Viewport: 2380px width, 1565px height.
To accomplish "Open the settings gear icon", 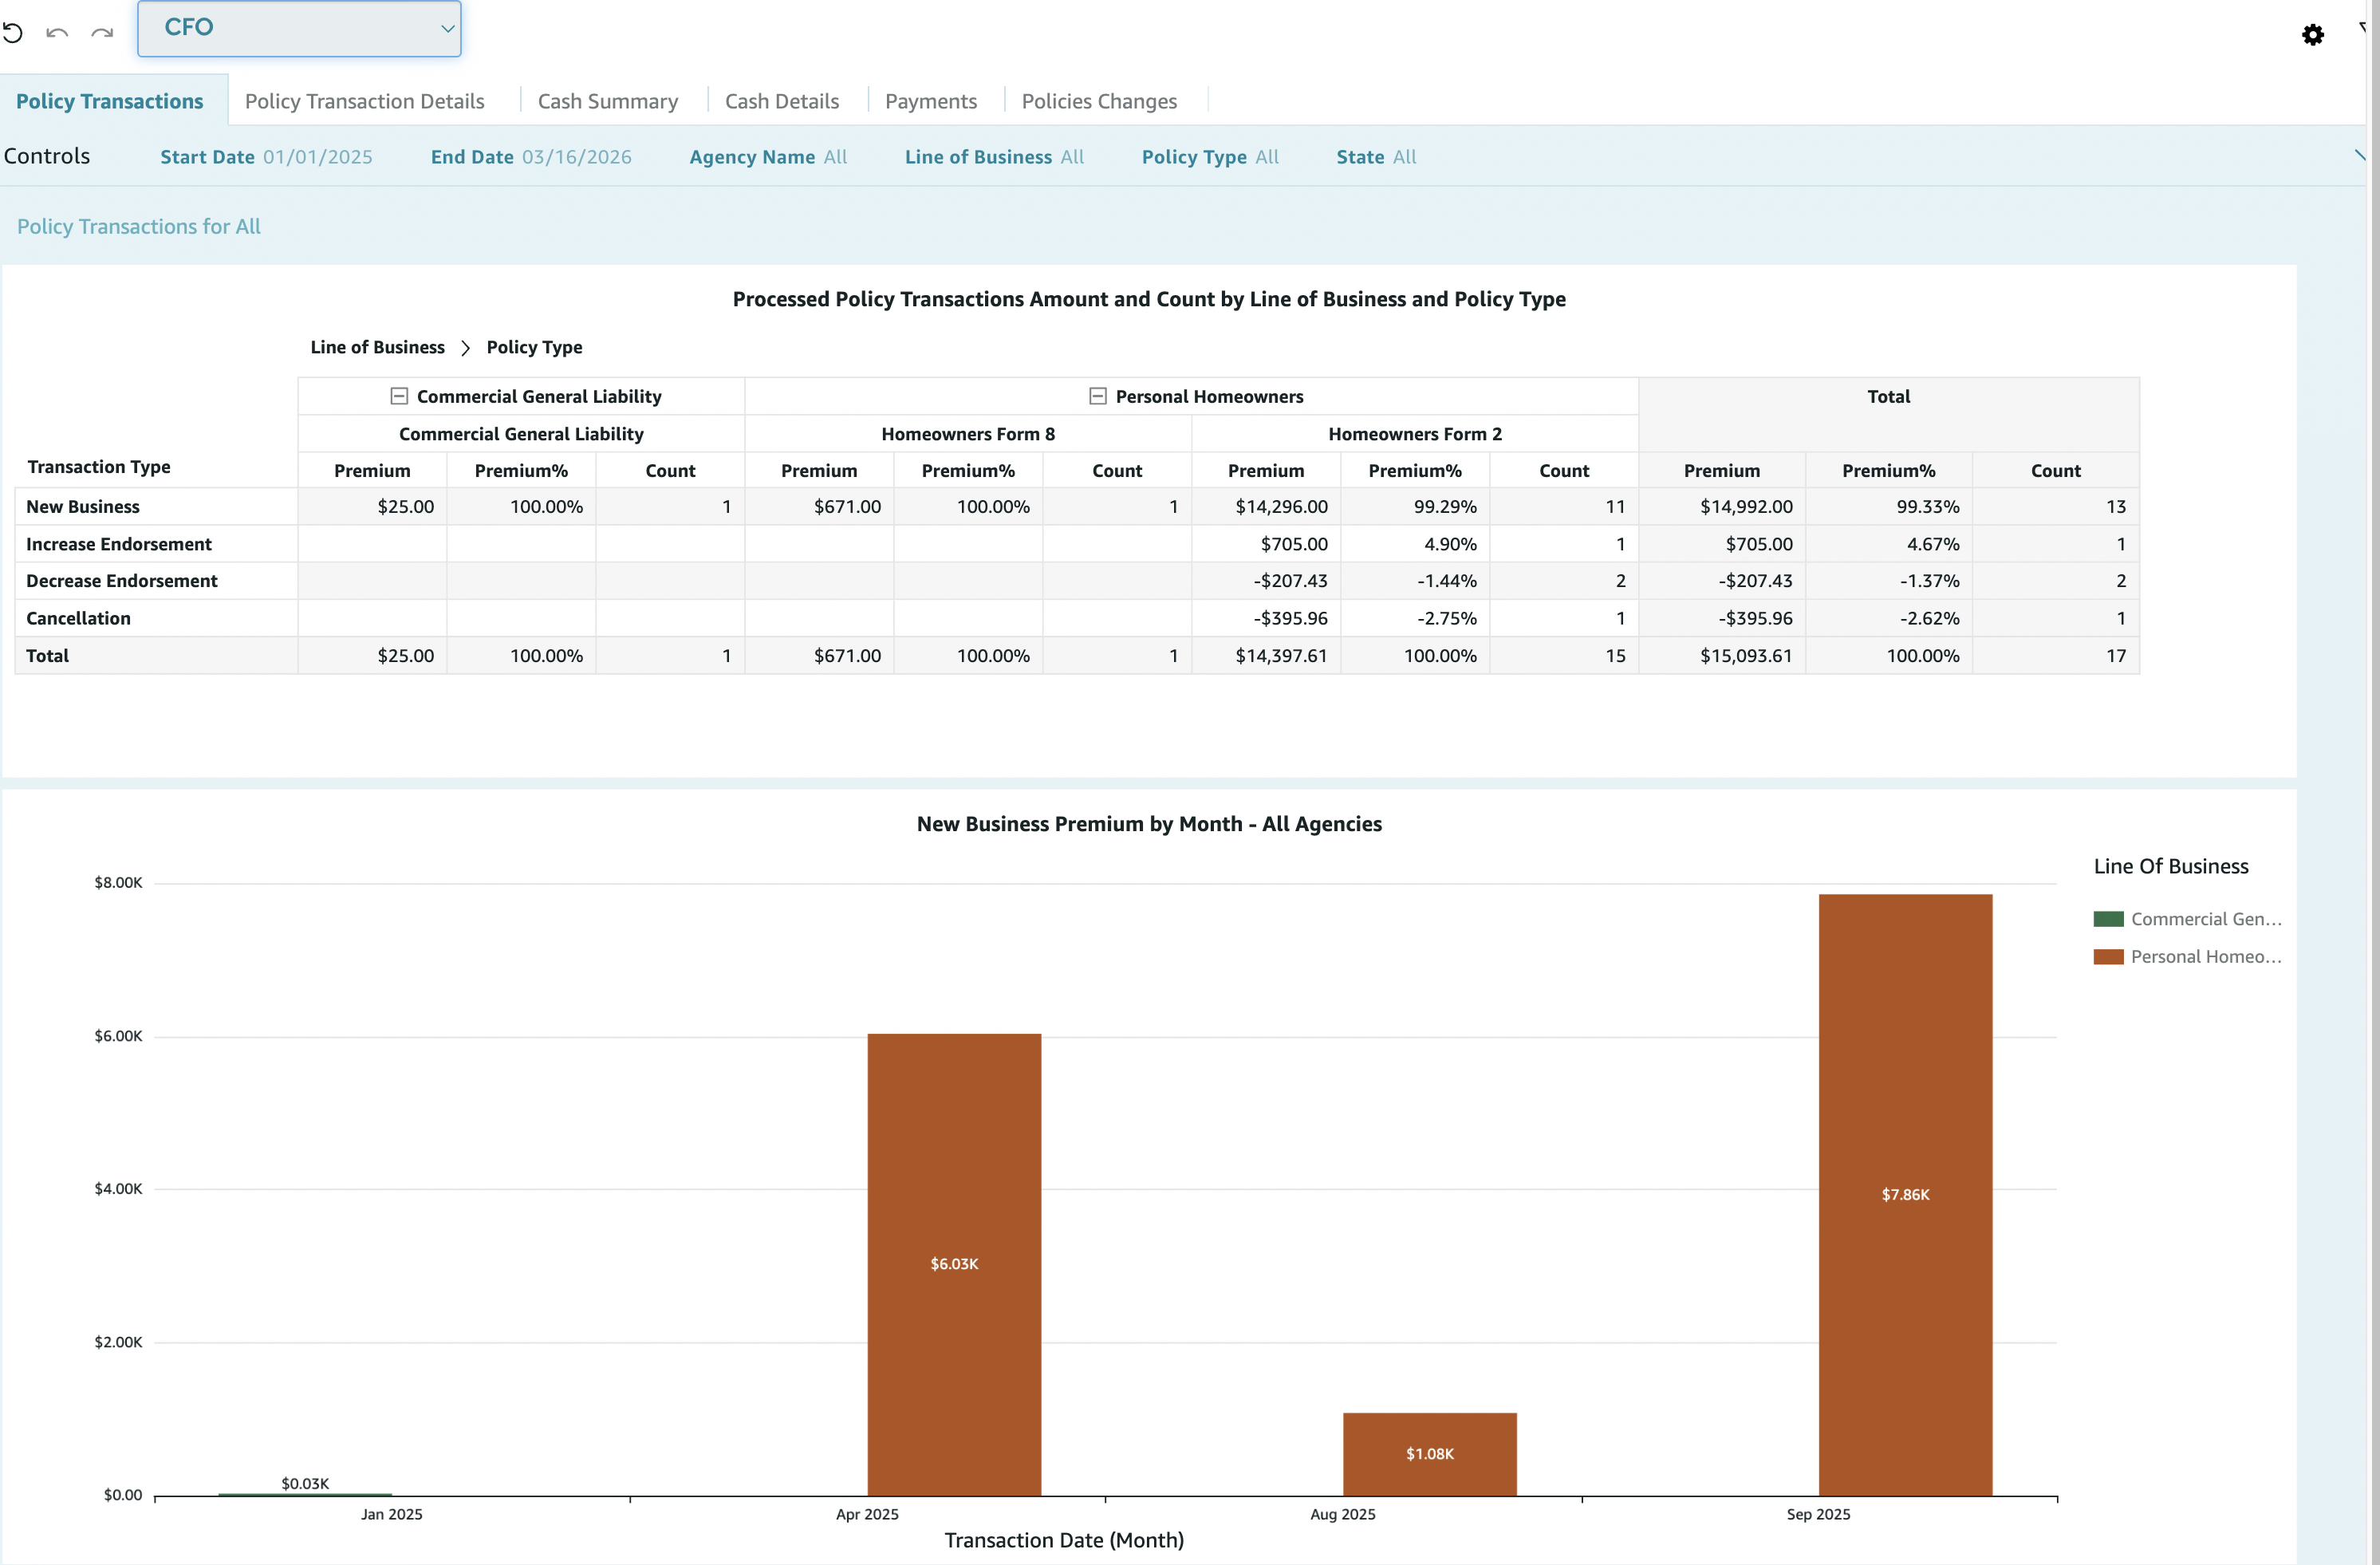I will pos(2312,35).
